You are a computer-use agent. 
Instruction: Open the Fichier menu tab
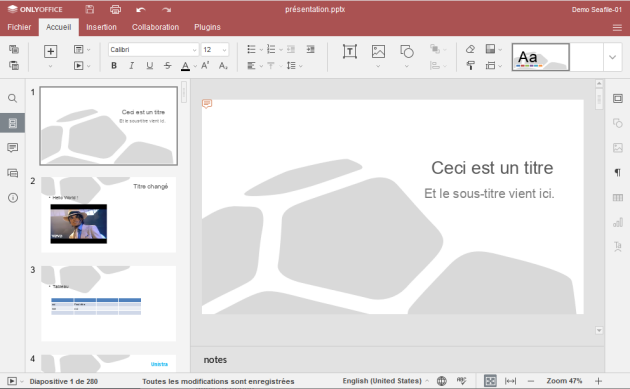point(19,27)
